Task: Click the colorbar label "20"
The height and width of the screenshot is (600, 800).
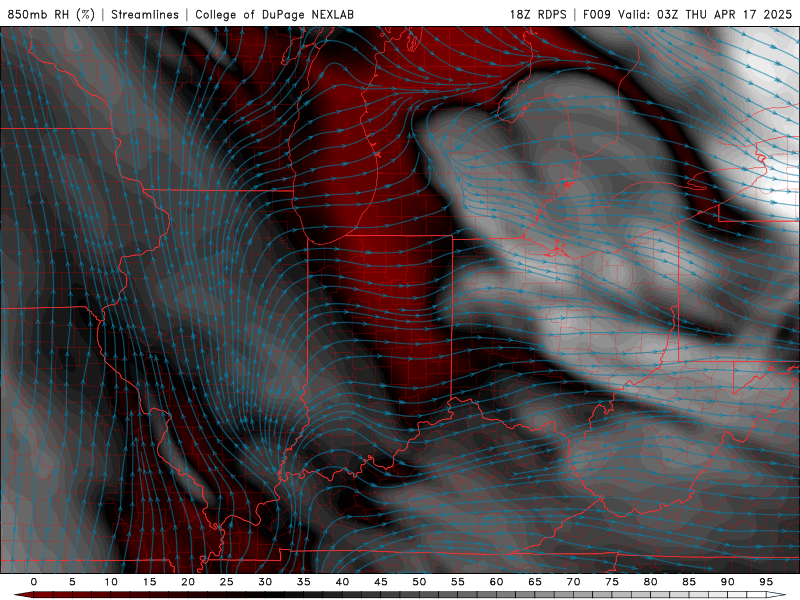Action: (188, 582)
